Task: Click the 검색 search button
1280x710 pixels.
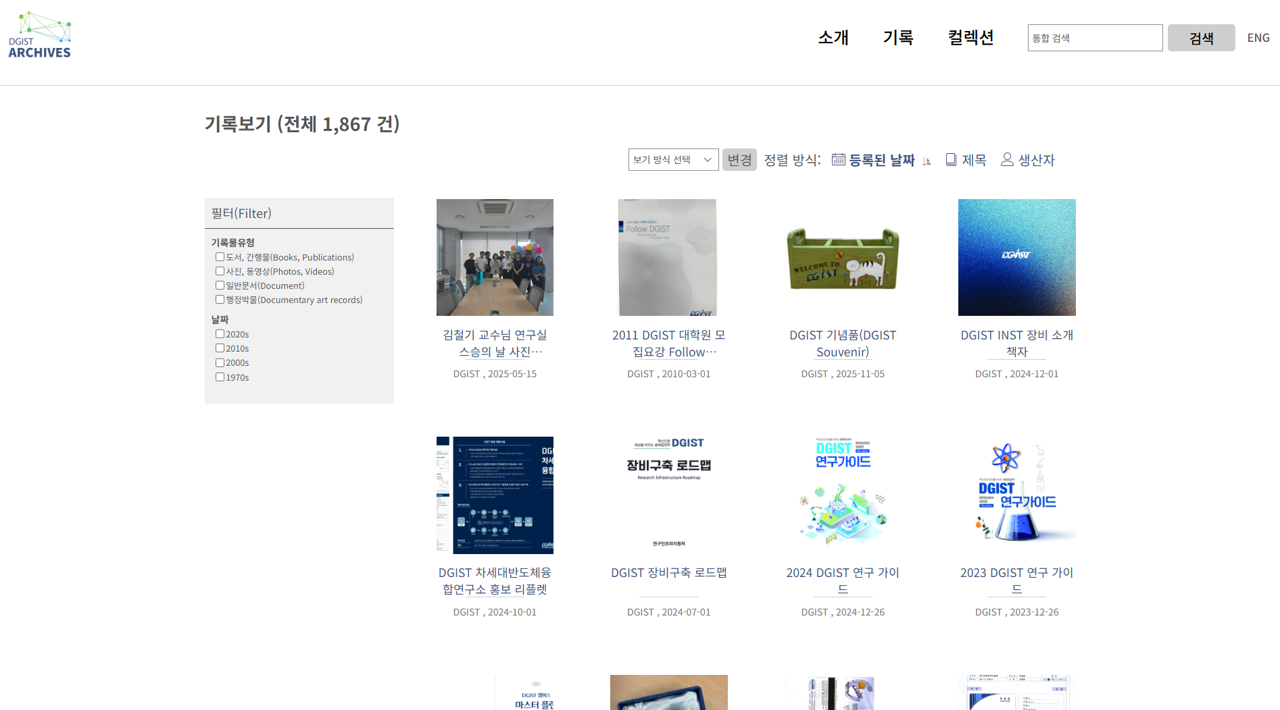Action: pos(1201,37)
